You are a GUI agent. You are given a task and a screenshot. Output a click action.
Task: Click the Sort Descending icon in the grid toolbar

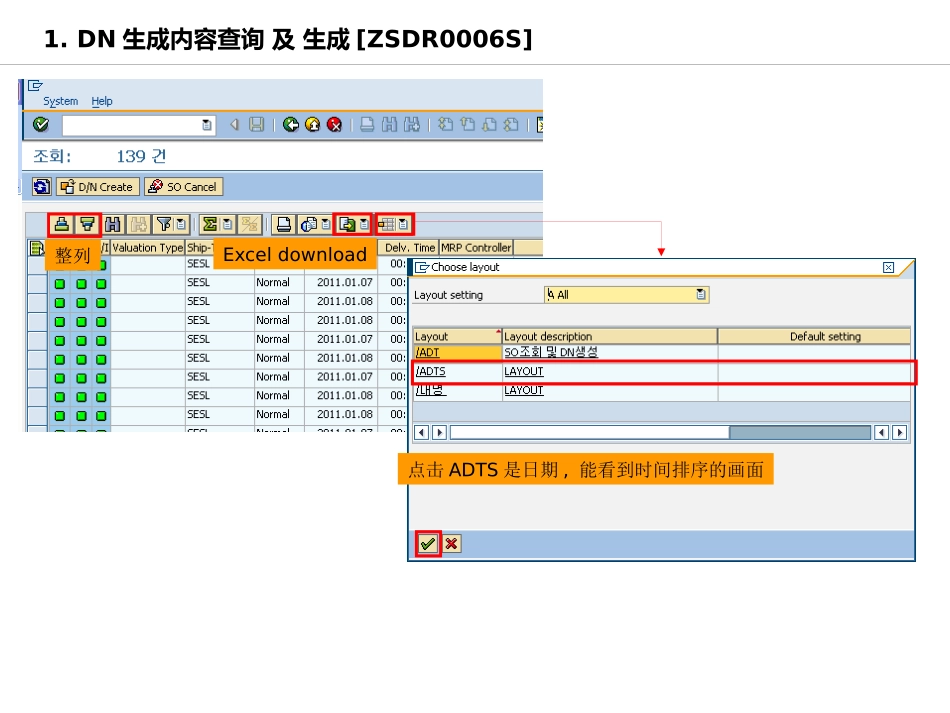pyautogui.click(x=87, y=225)
